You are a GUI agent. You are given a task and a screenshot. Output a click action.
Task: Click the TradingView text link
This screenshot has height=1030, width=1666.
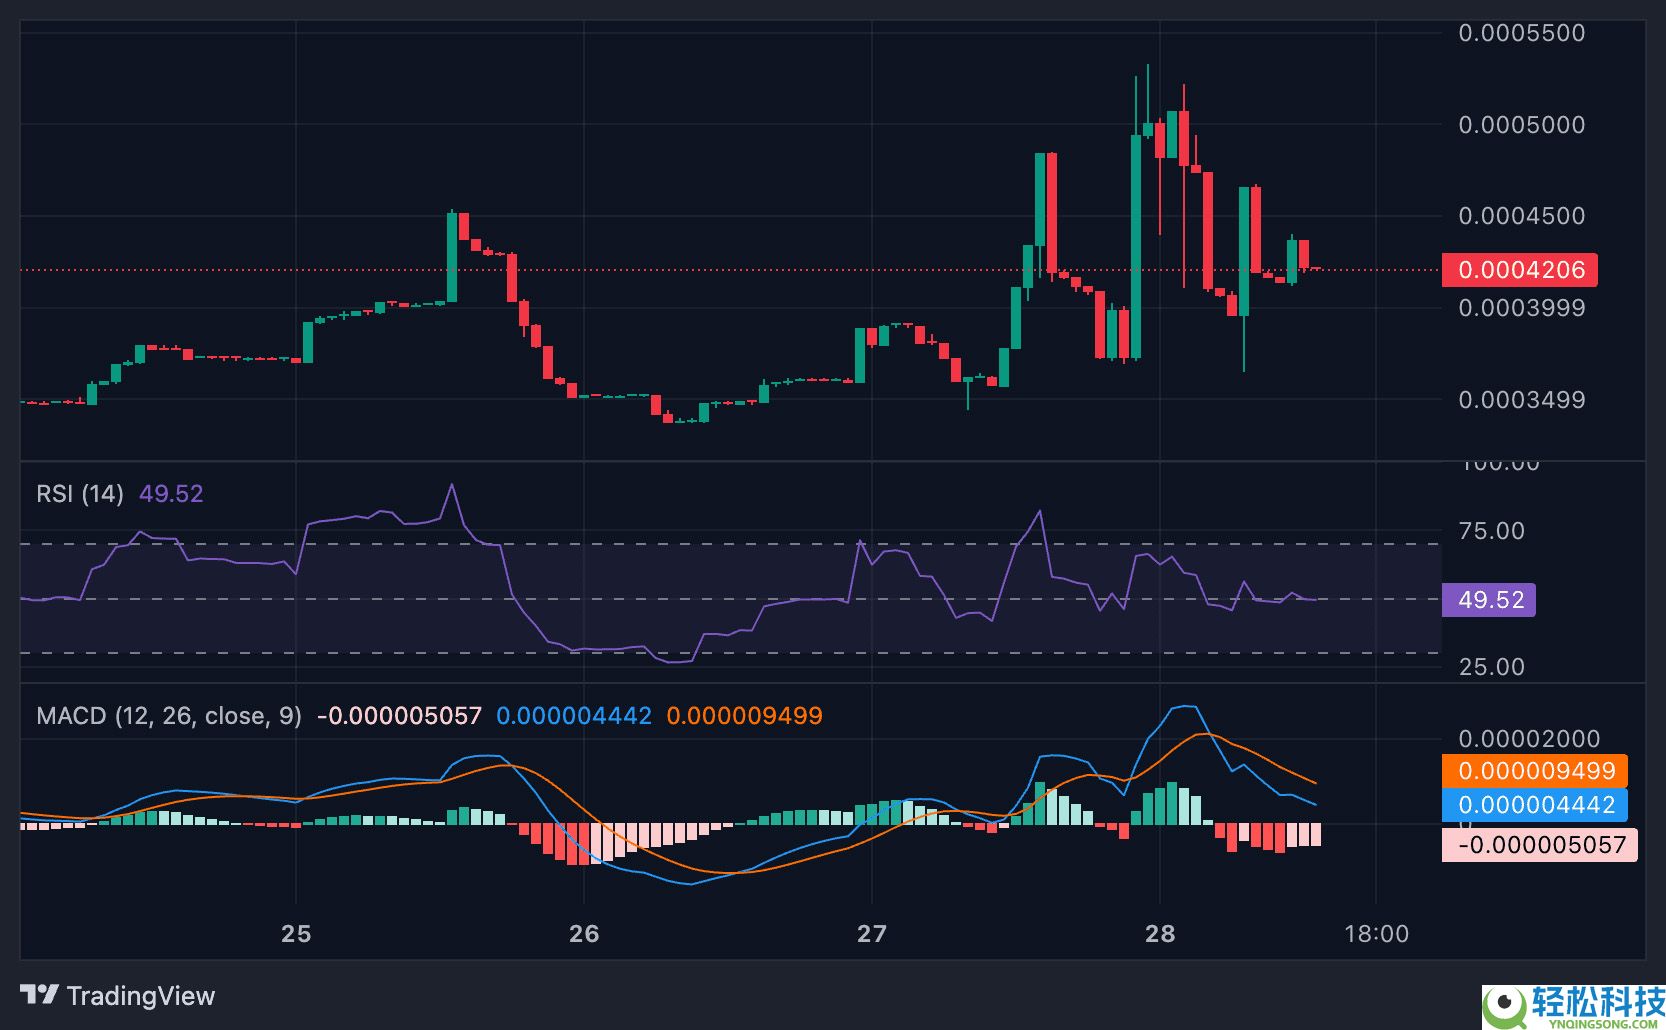140,996
